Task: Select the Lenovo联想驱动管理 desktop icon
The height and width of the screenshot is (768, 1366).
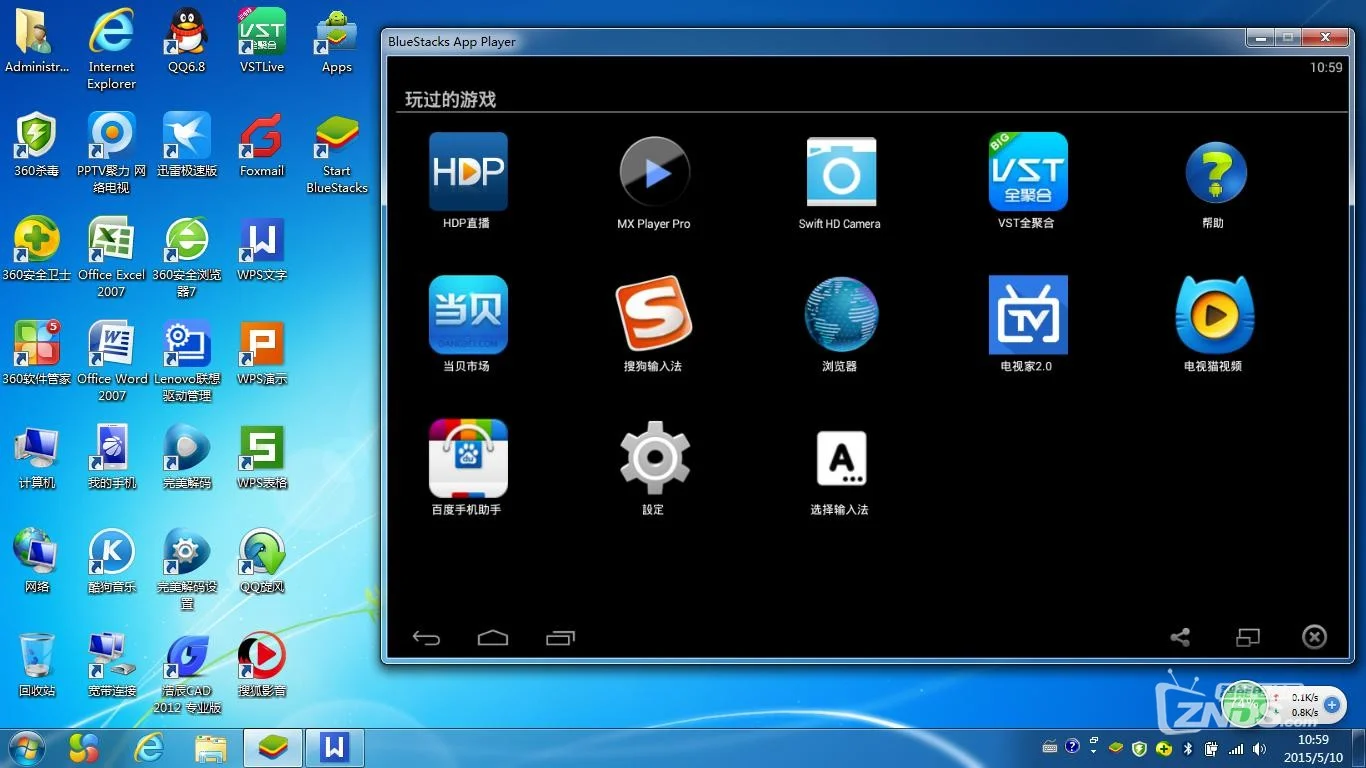Action: coord(187,360)
